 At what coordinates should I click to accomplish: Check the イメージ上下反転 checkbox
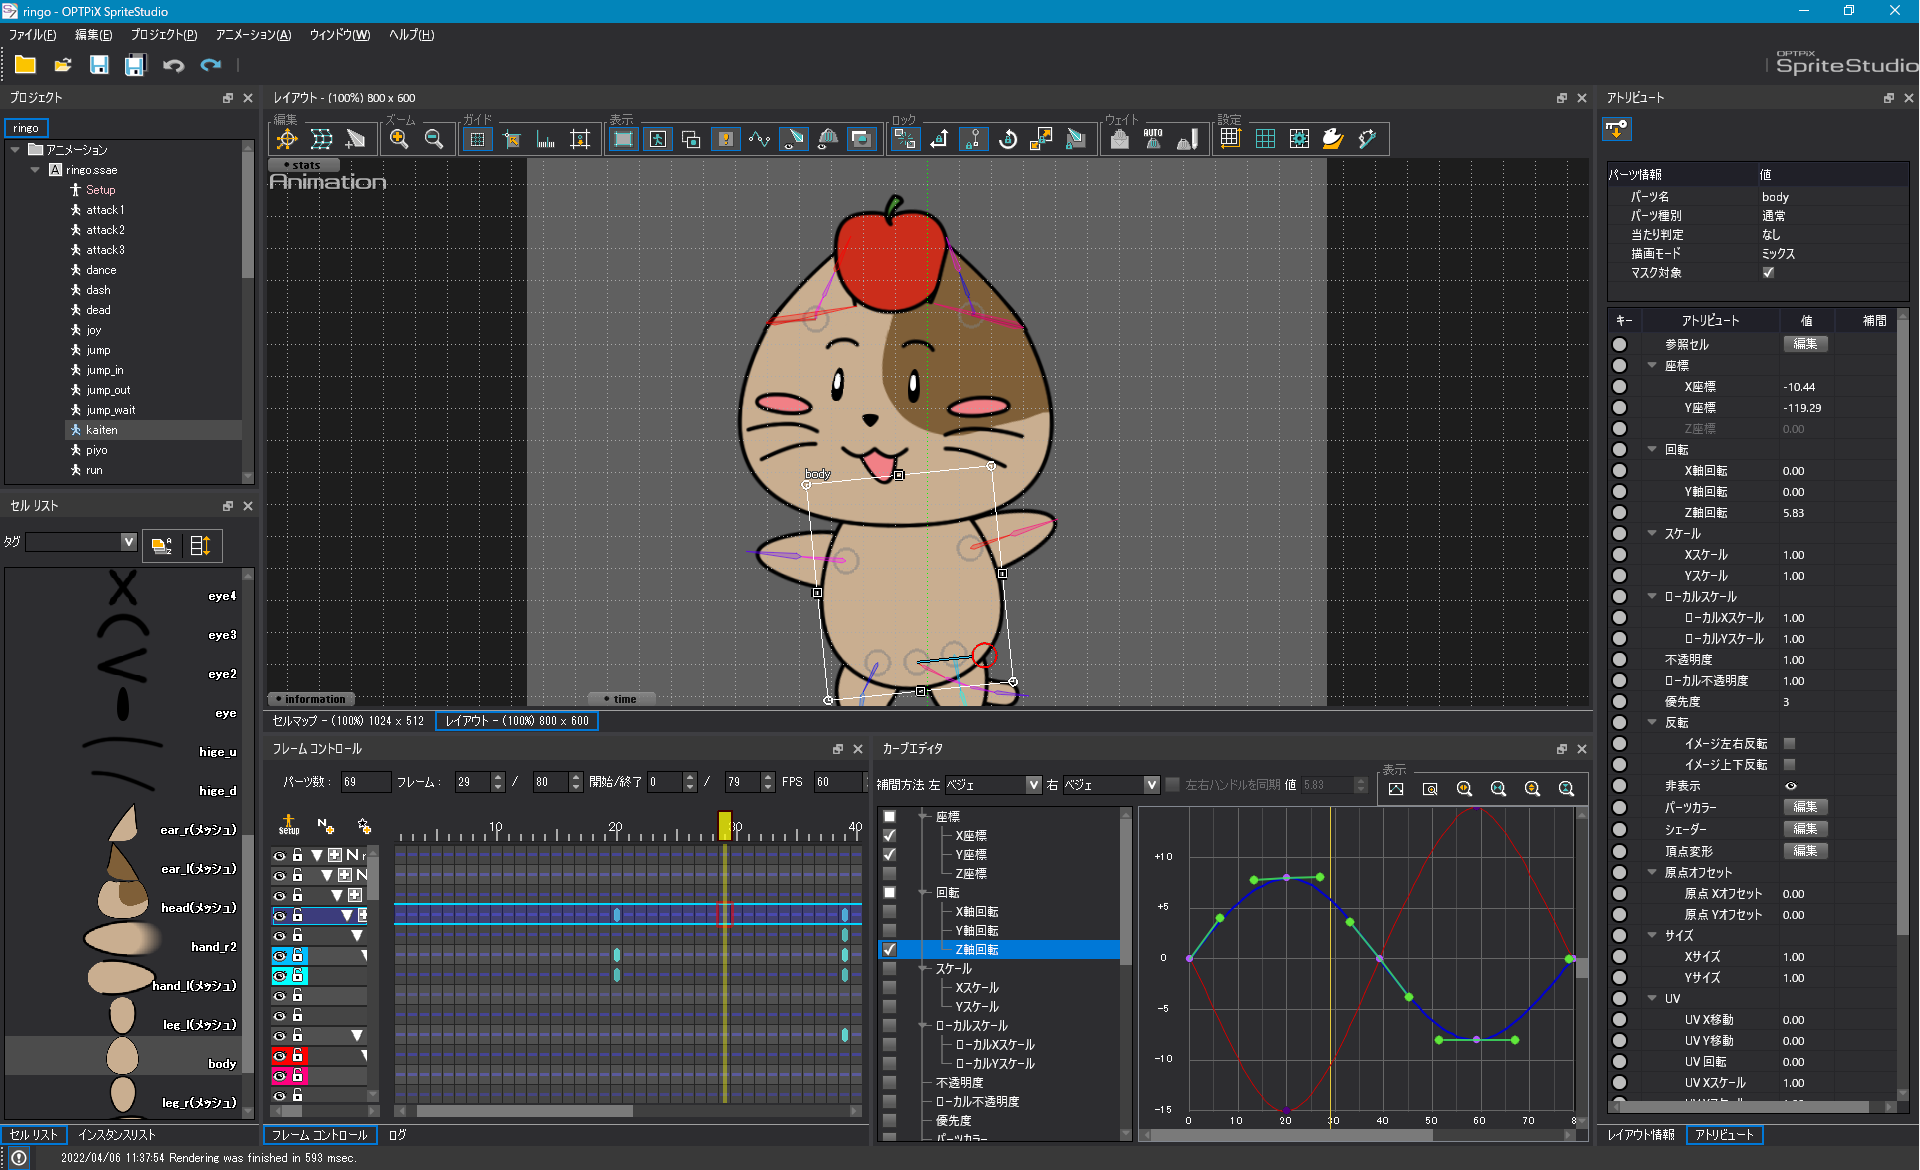(1790, 764)
